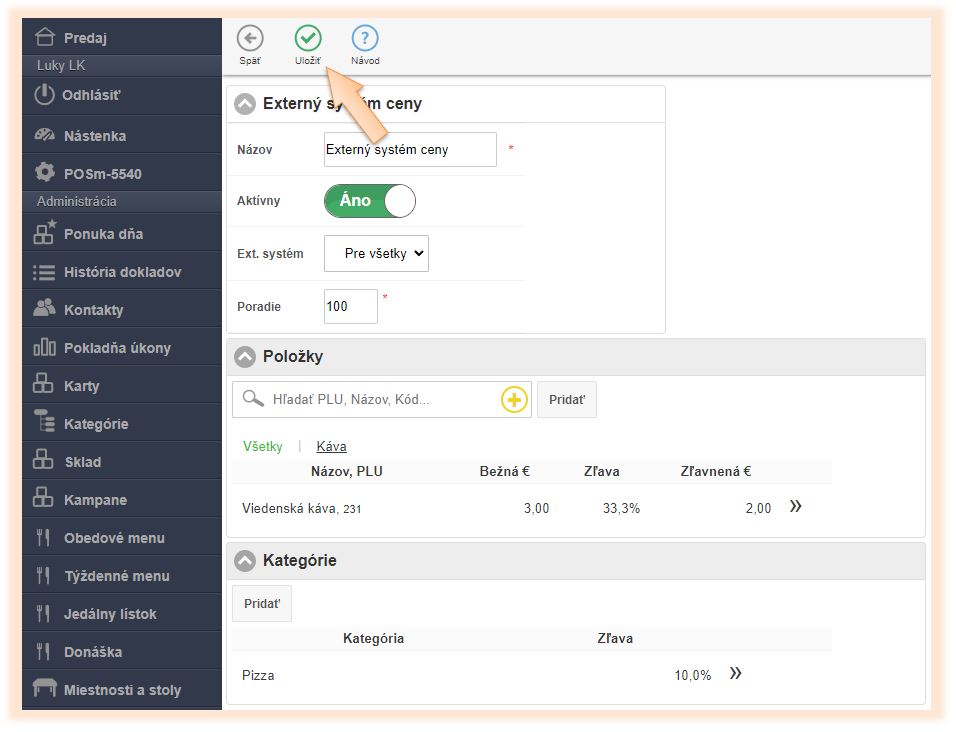
Task: Go to Sklad in sidebar
Action: (x=82, y=462)
